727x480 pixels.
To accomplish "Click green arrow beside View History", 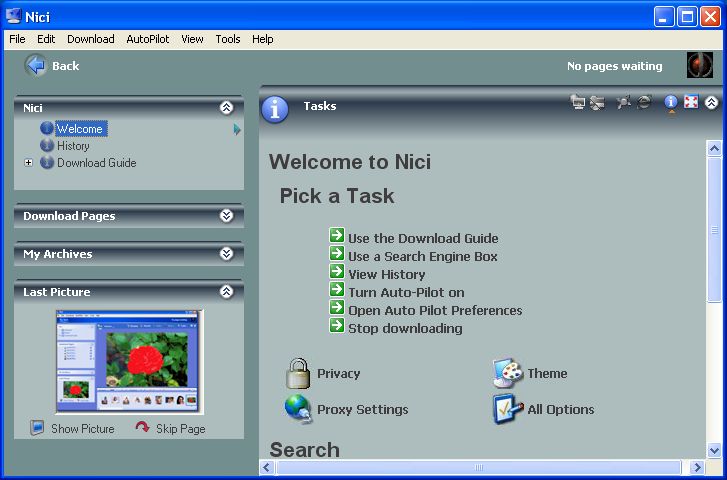I will click(x=337, y=271).
